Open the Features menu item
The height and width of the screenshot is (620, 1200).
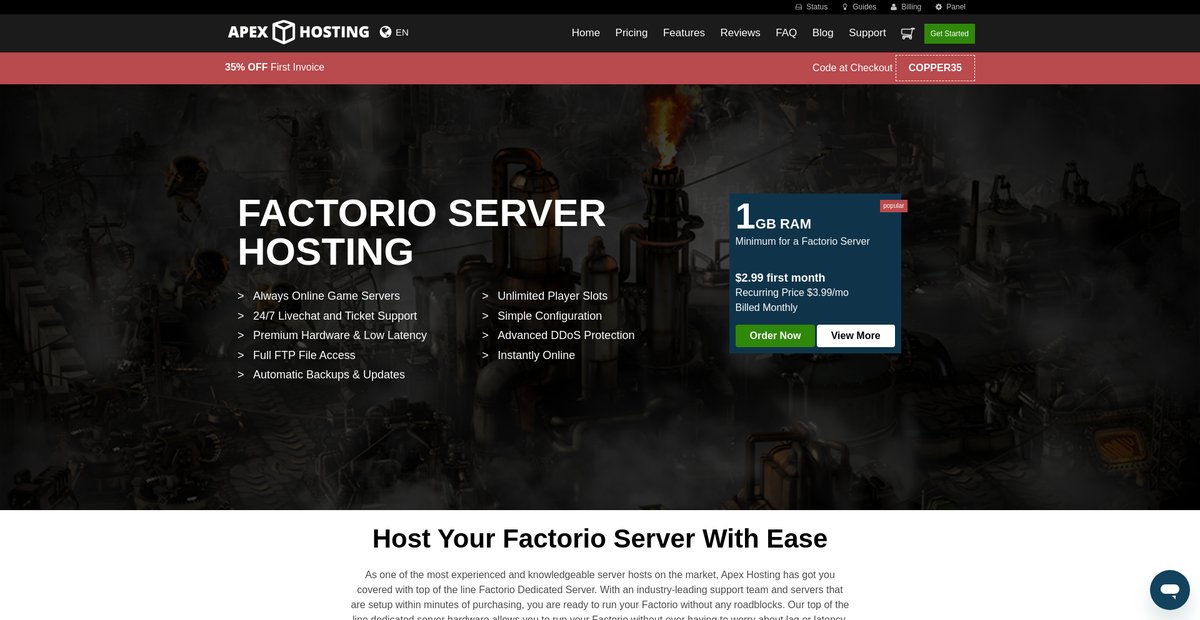pyautogui.click(x=684, y=33)
